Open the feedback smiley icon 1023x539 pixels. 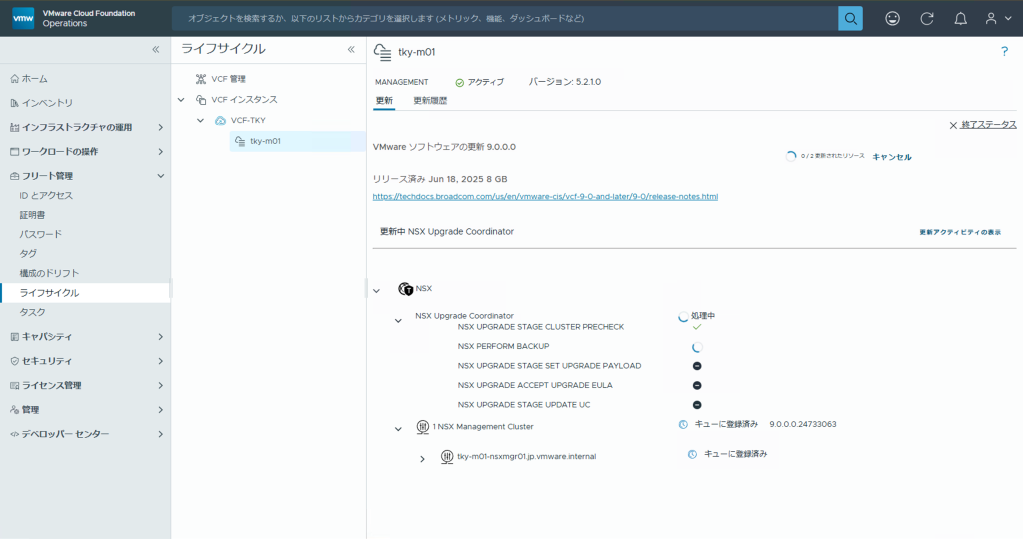893,18
